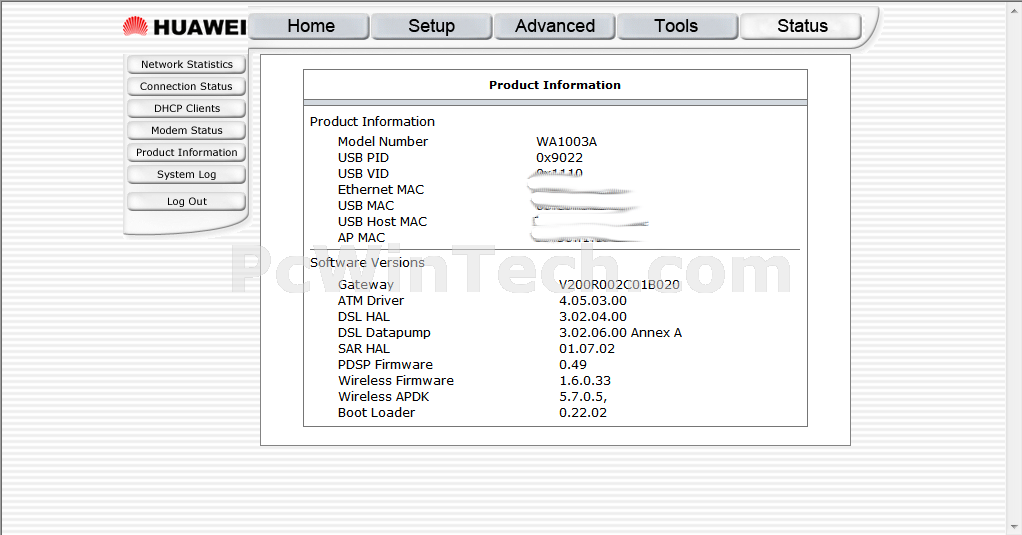This screenshot has width=1022, height=535.
Task: Click the Wireless Firmware label
Action: (396, 381)
